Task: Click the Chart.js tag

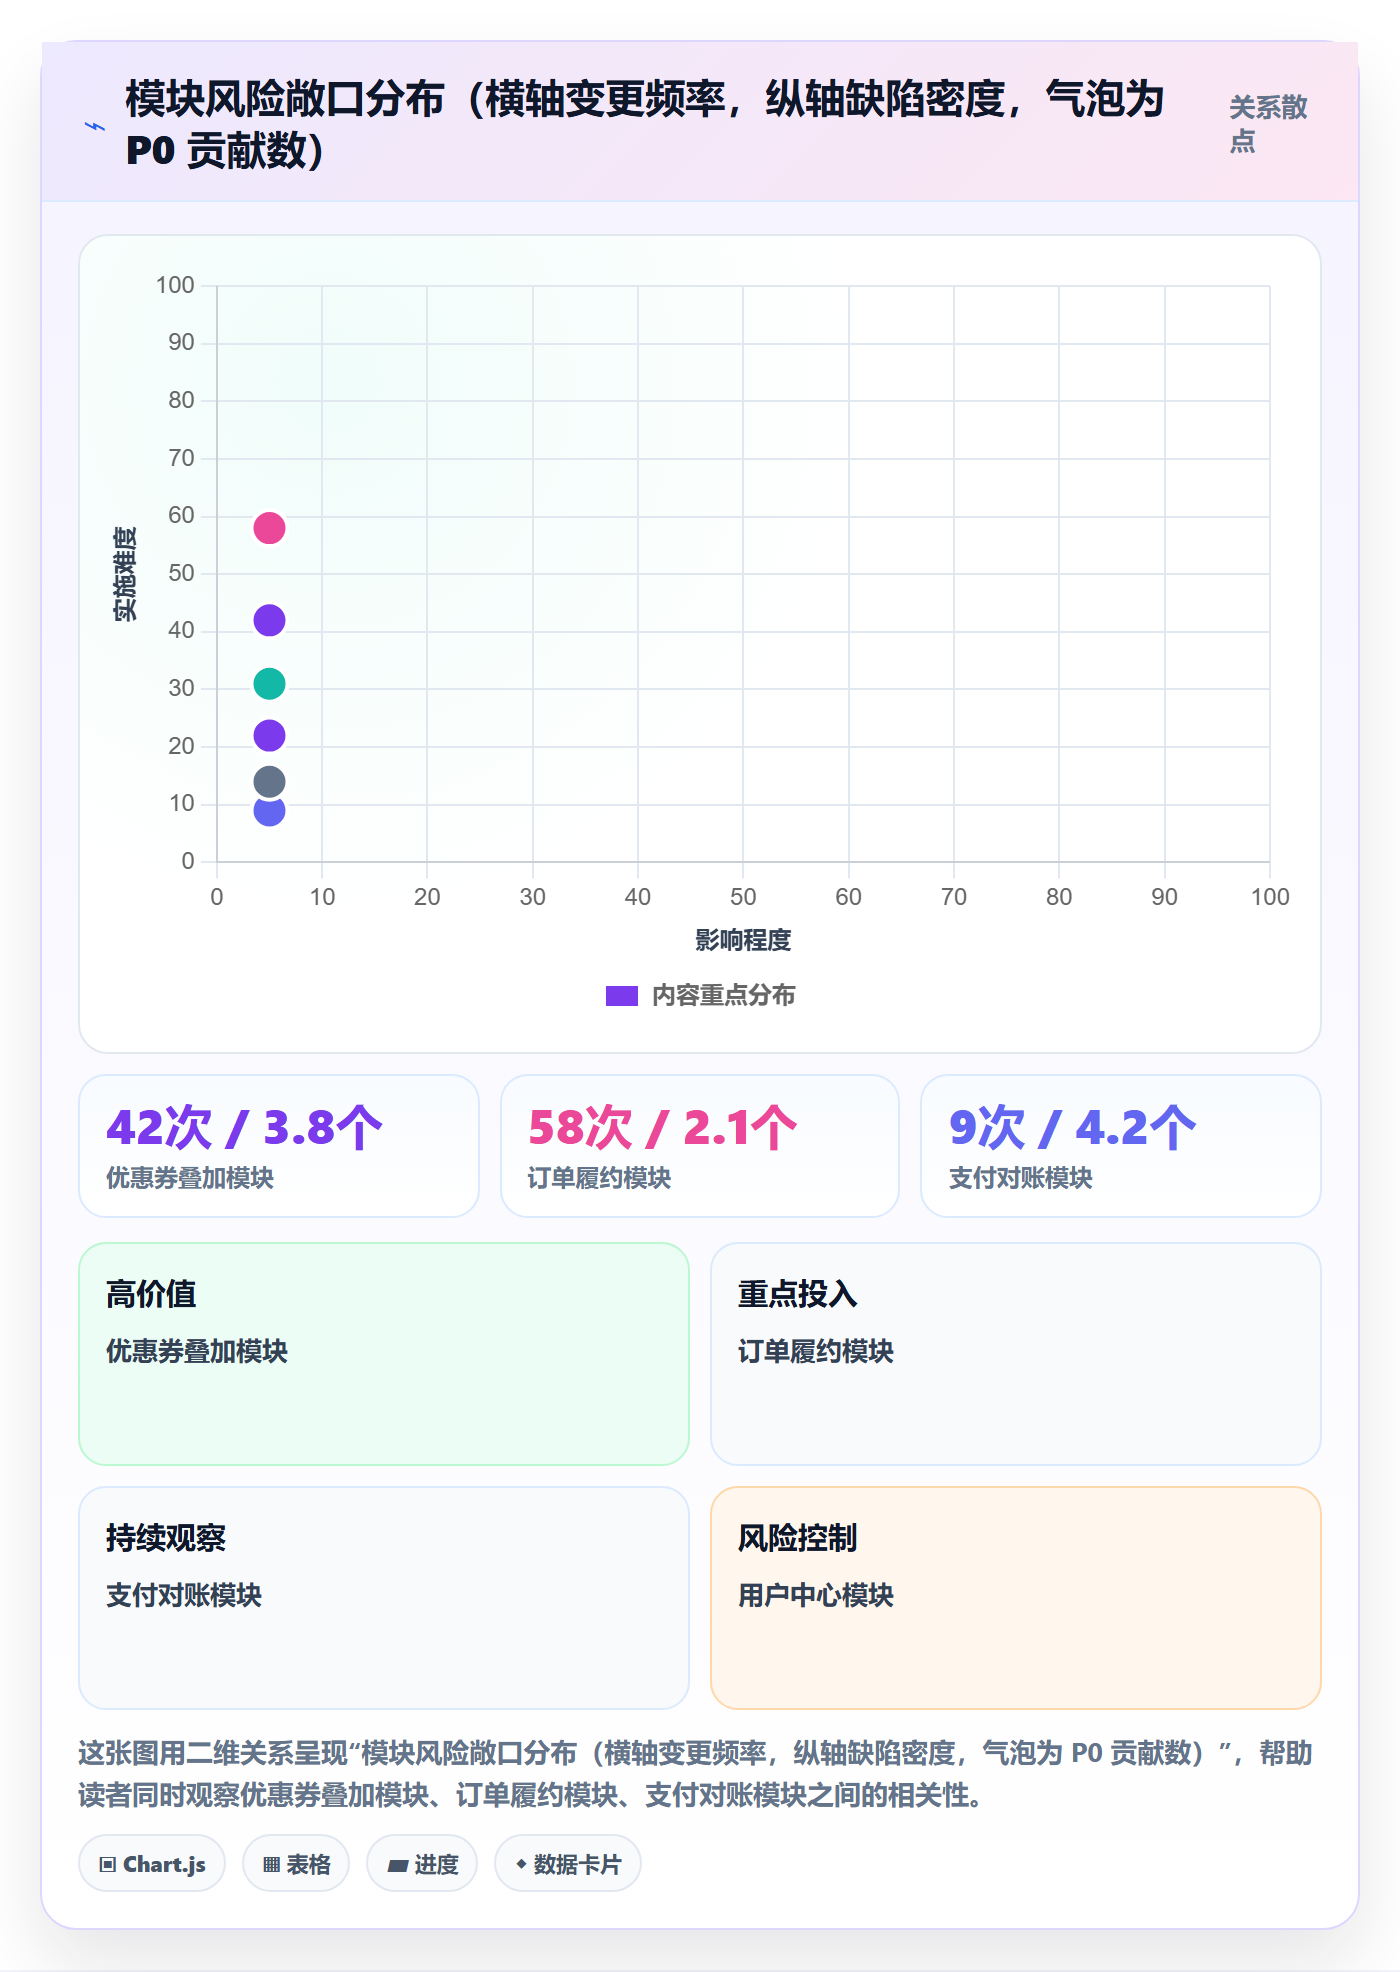Action: [152, 1864]
